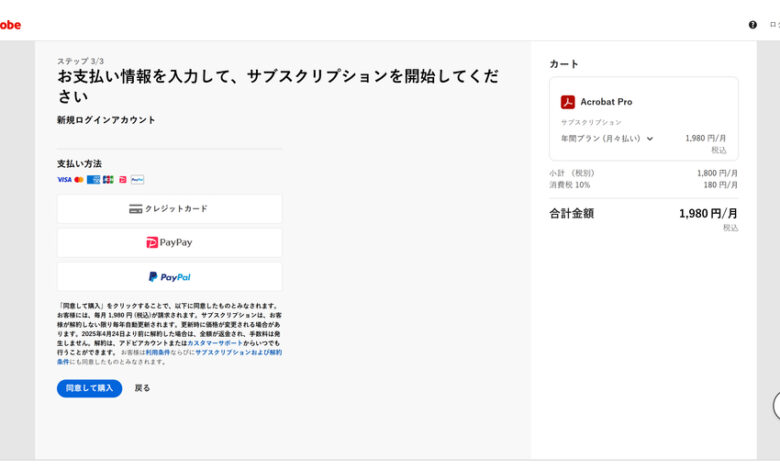Click the login link in top-right header
This screenshot has width=780, height=470.
(773, 25)
